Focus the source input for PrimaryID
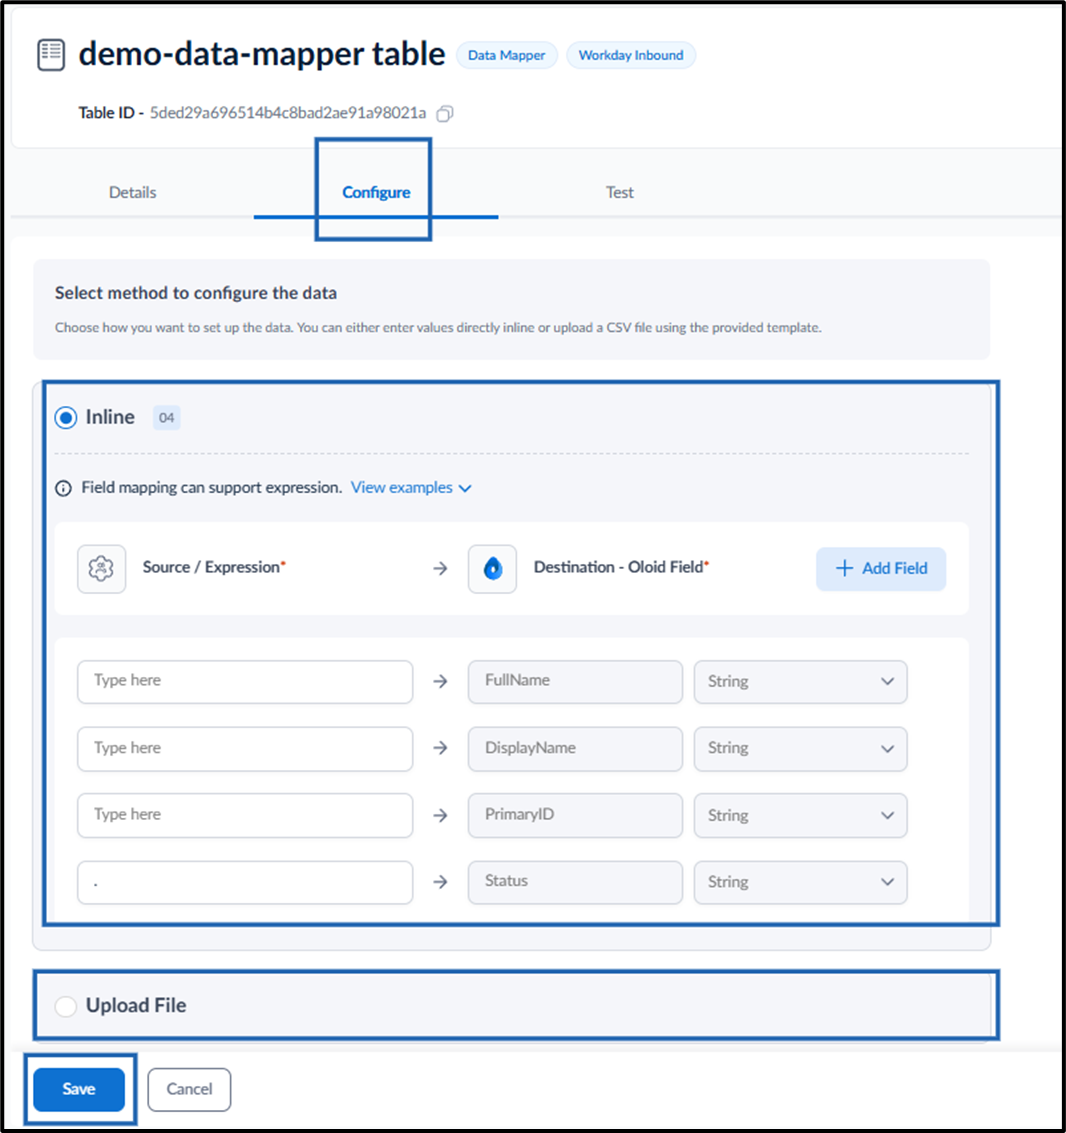The height and width of the screenshot is (1133, 1066). [245, 815]
